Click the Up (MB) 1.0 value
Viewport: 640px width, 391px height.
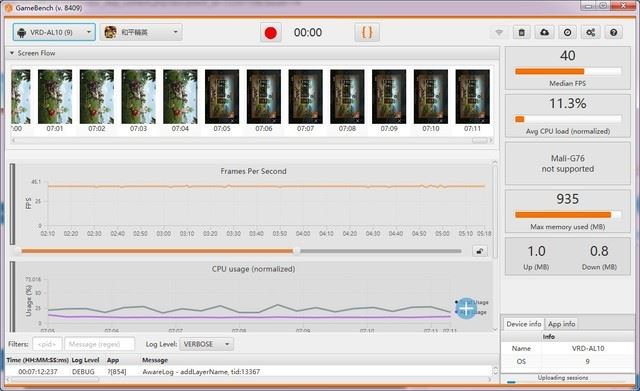(536, 251)
